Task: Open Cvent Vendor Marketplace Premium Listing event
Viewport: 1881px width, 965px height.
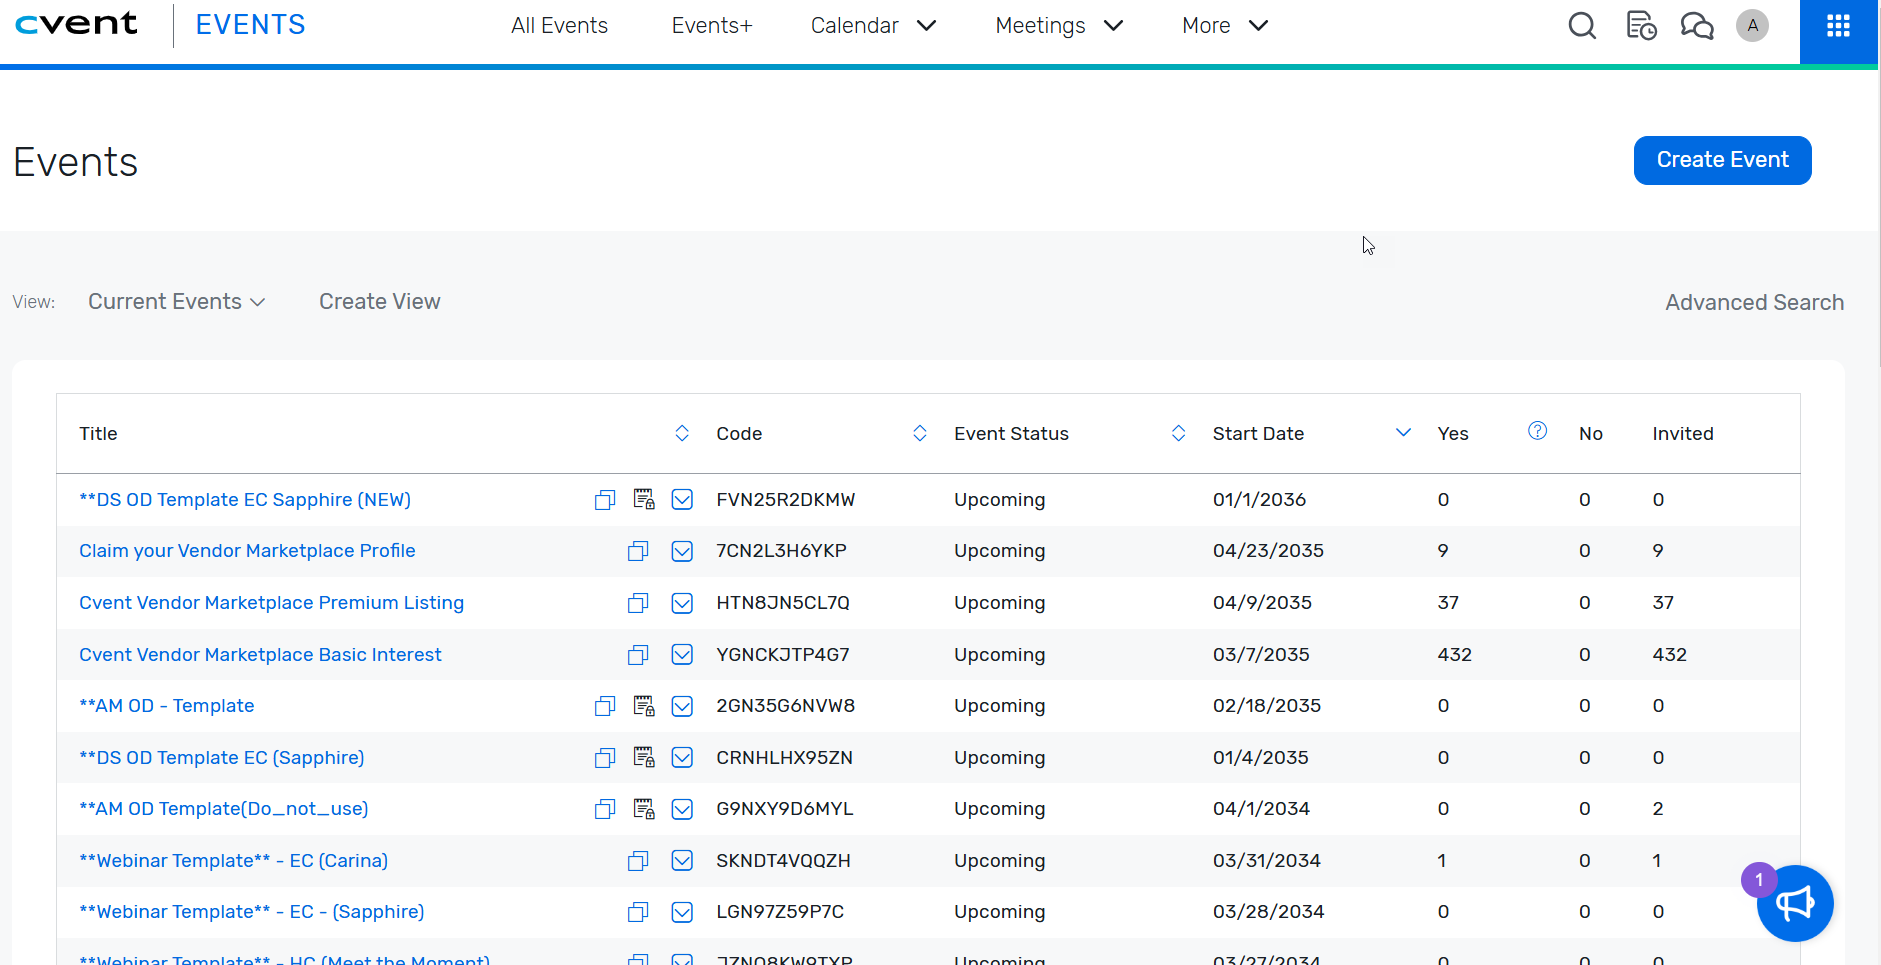Action: [271, 602]
